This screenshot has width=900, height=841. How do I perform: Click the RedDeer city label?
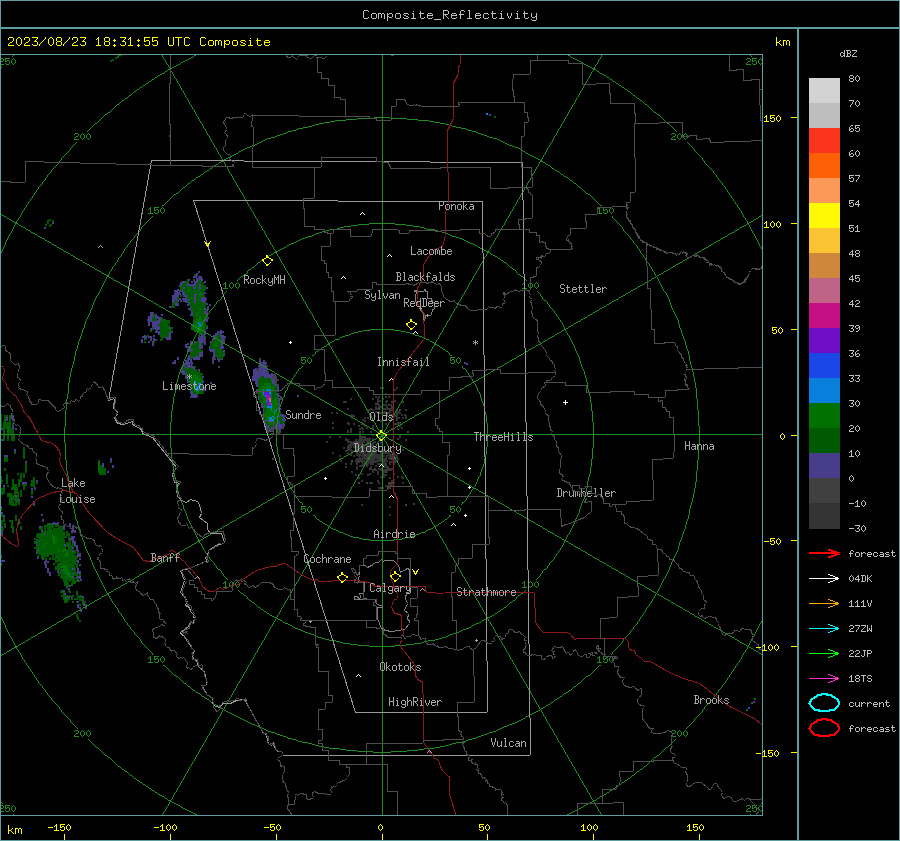pos(424,303)
